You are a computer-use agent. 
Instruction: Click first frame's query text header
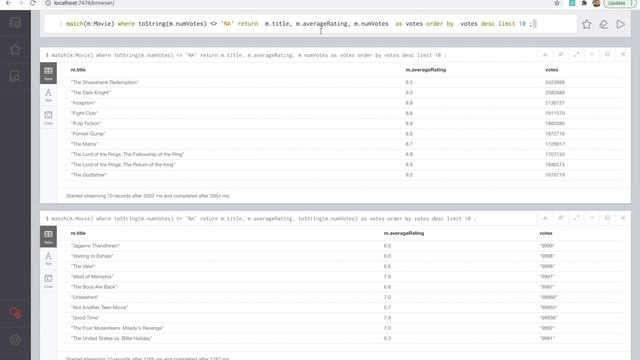point(246,55)
